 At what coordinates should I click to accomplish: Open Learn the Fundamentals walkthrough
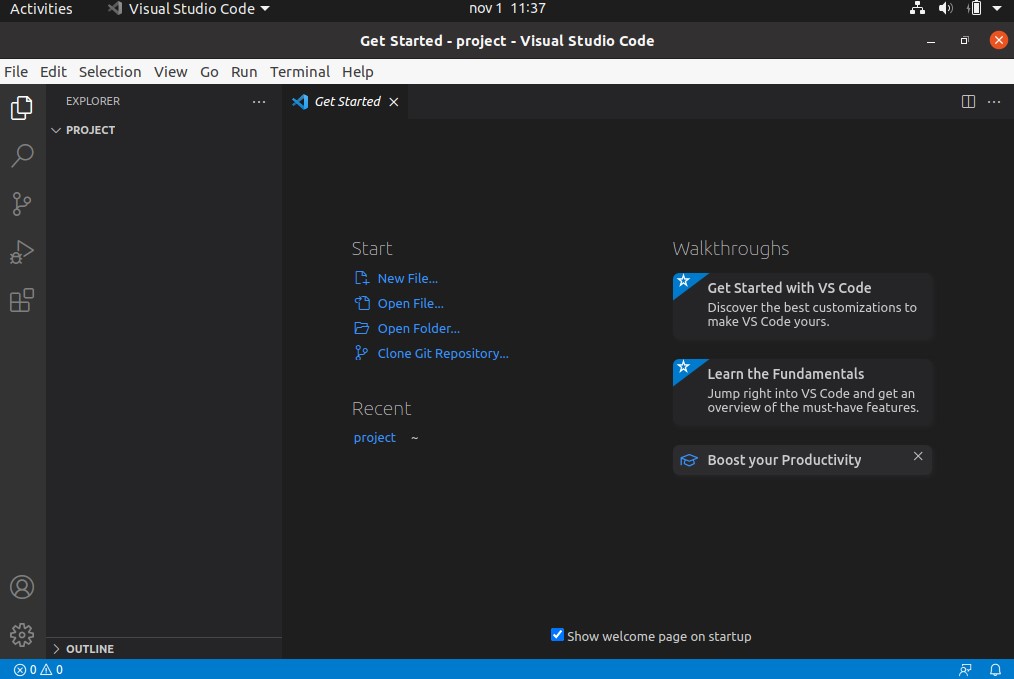[803, 392]
